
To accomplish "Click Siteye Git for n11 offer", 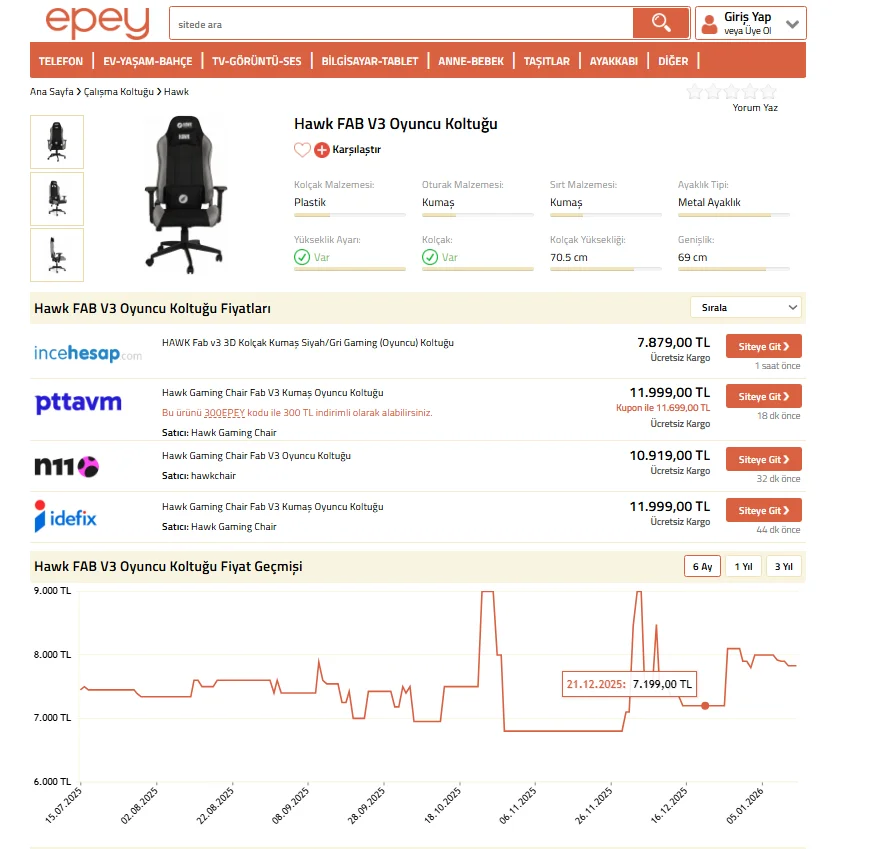I will coord(764,459).
